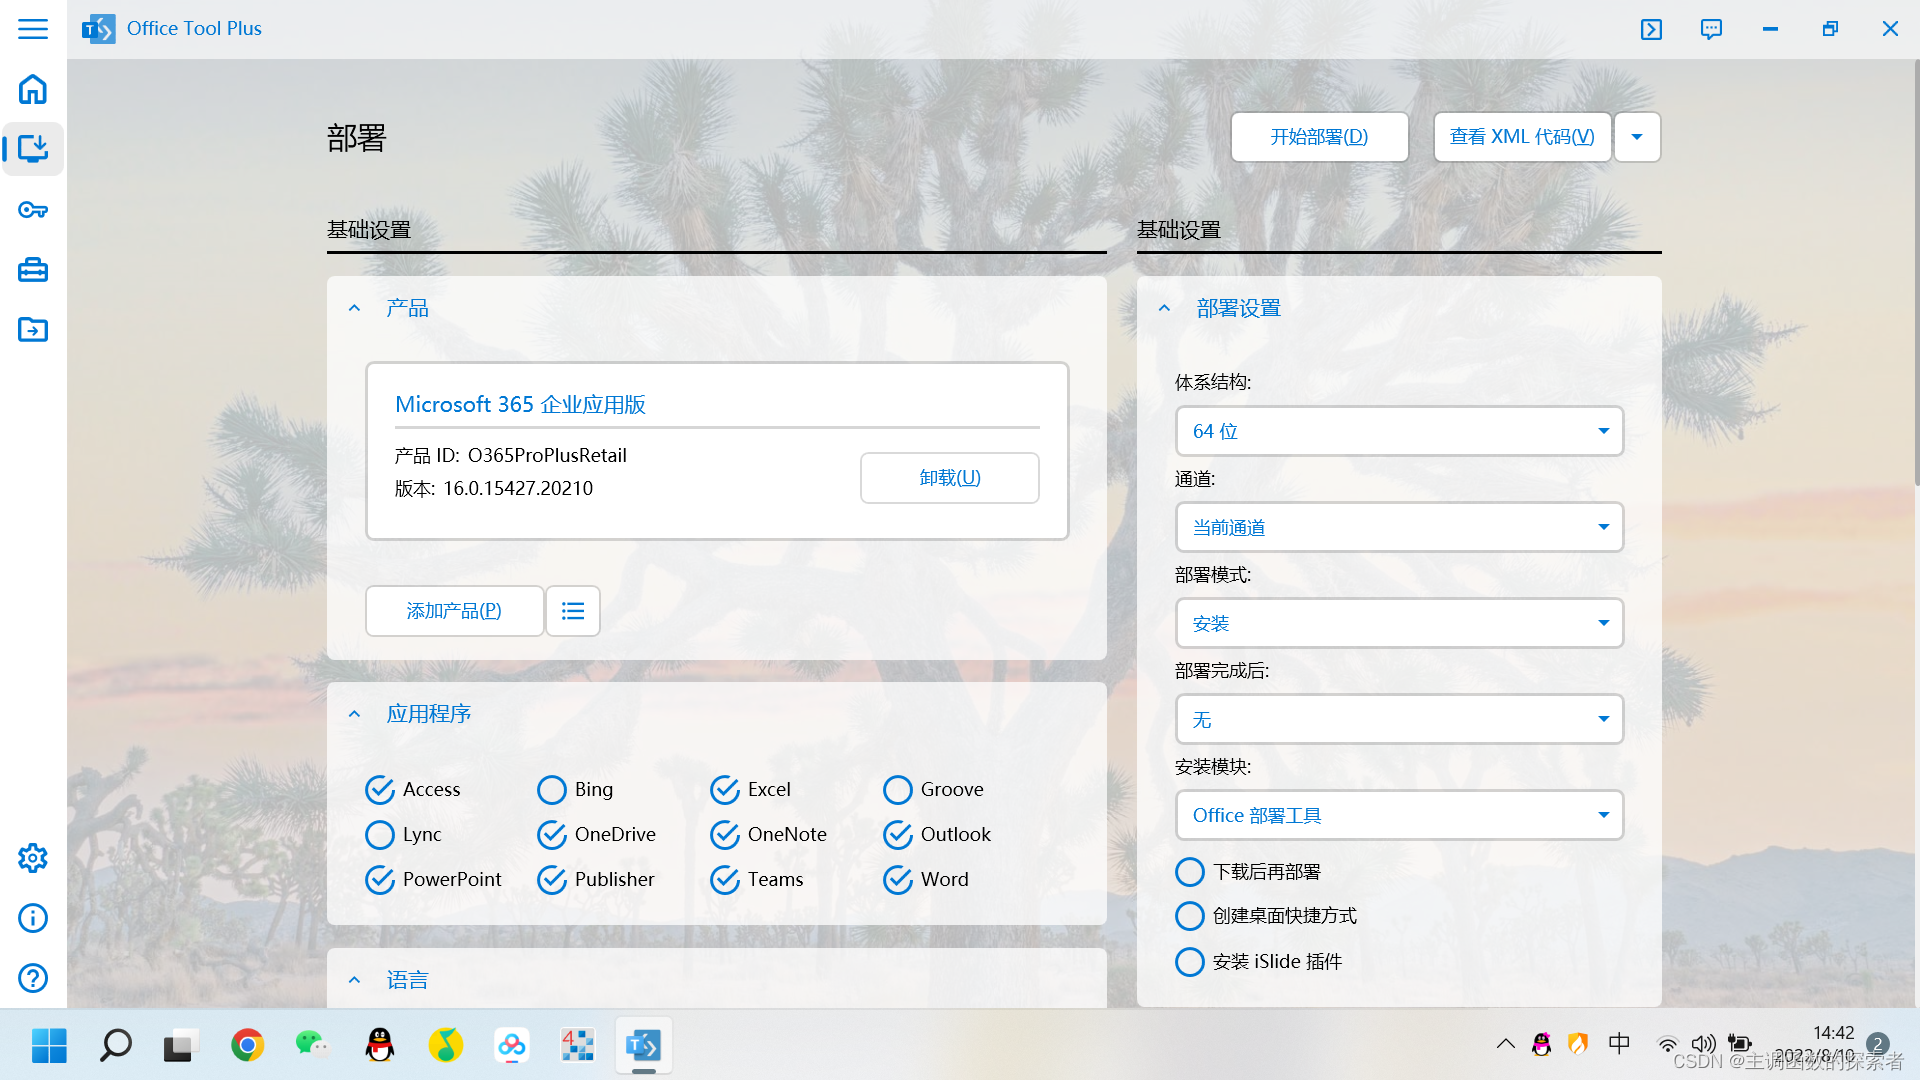Launch Google Chrome from taskbar

pyautogui.click(x=247, y=1046)
